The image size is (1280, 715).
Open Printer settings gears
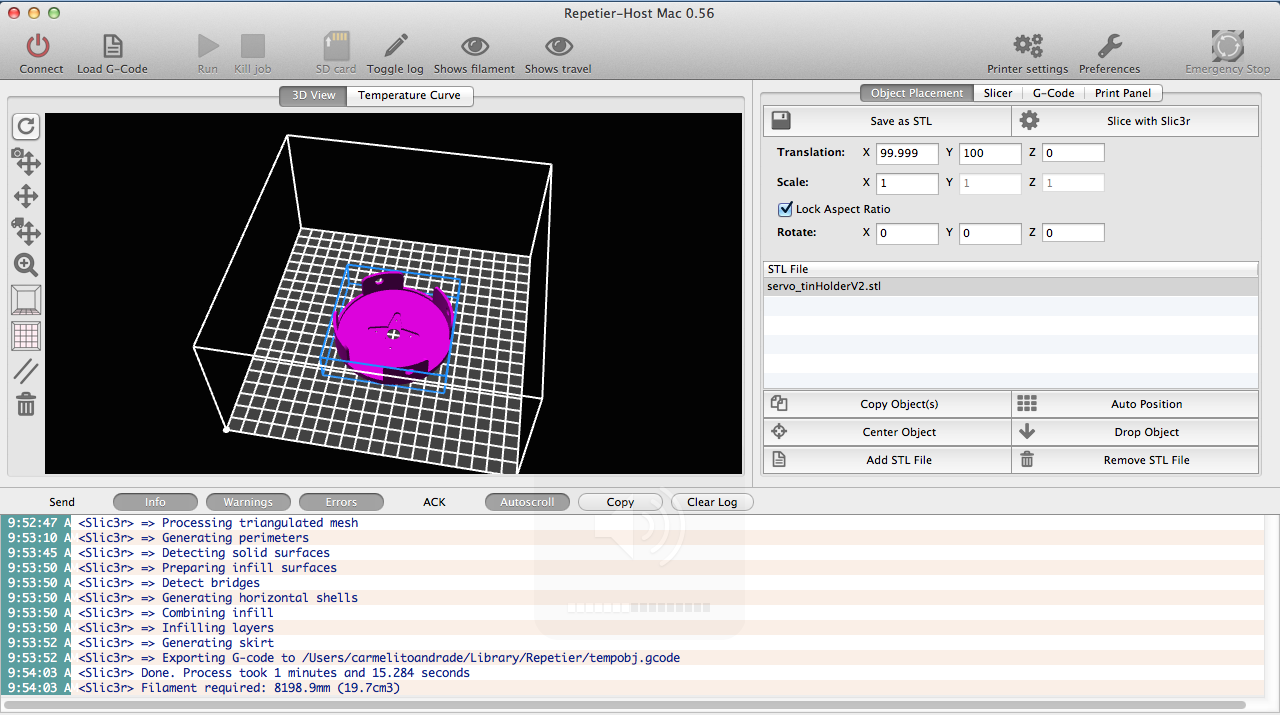point(1028,46)
